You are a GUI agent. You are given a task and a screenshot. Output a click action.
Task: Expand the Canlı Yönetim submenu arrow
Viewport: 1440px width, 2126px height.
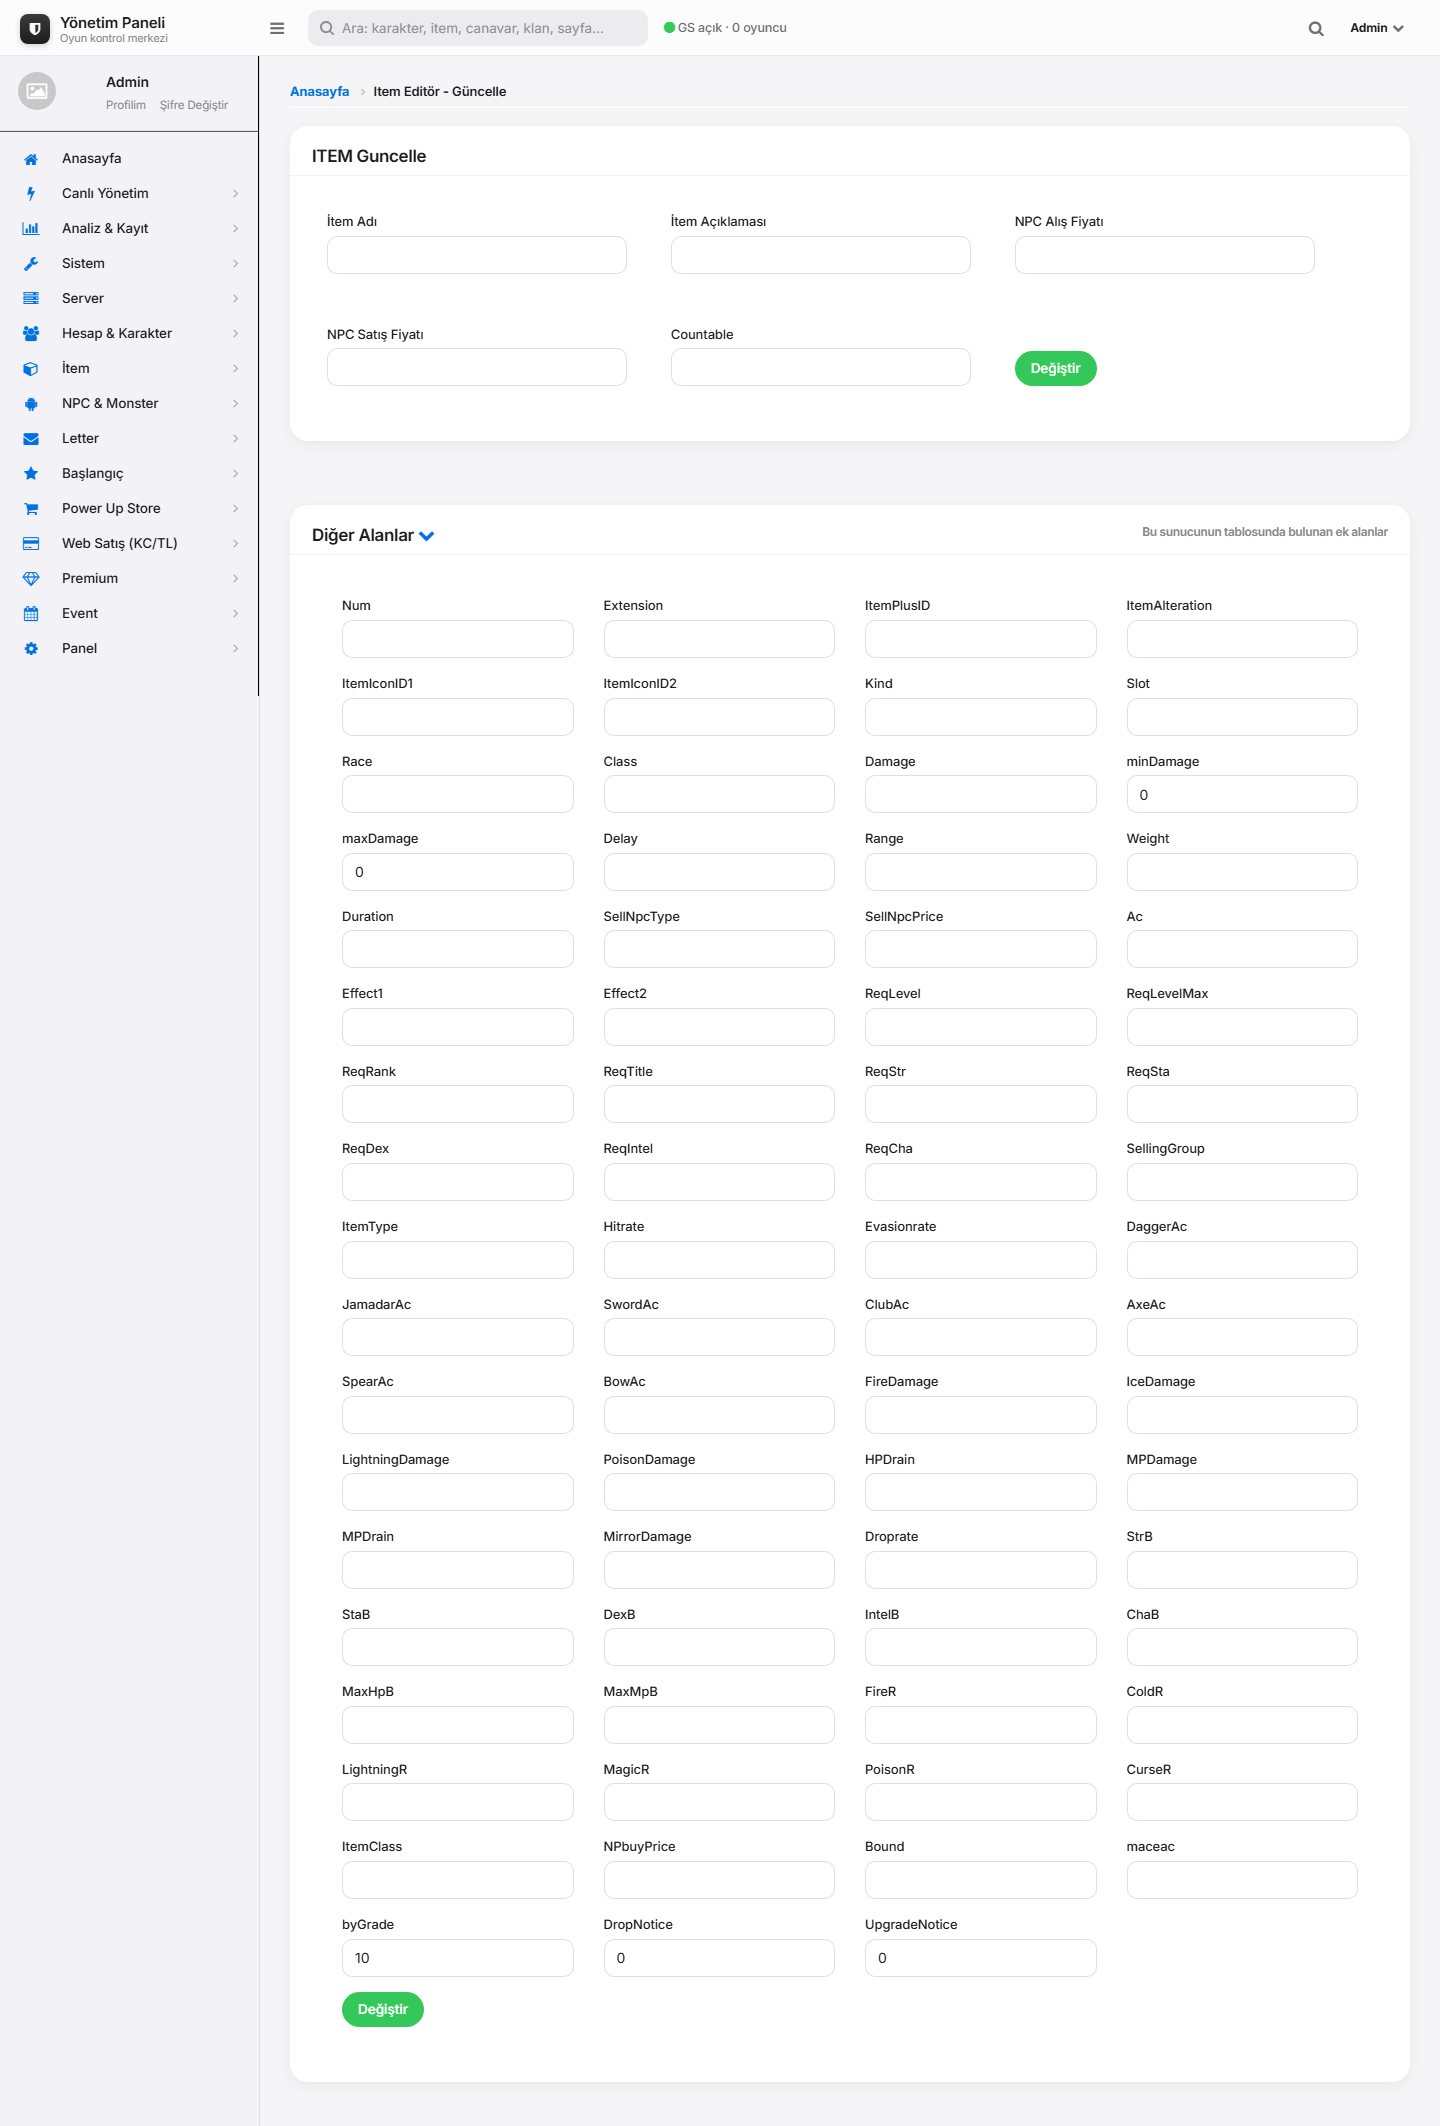(x=236, y=194)
